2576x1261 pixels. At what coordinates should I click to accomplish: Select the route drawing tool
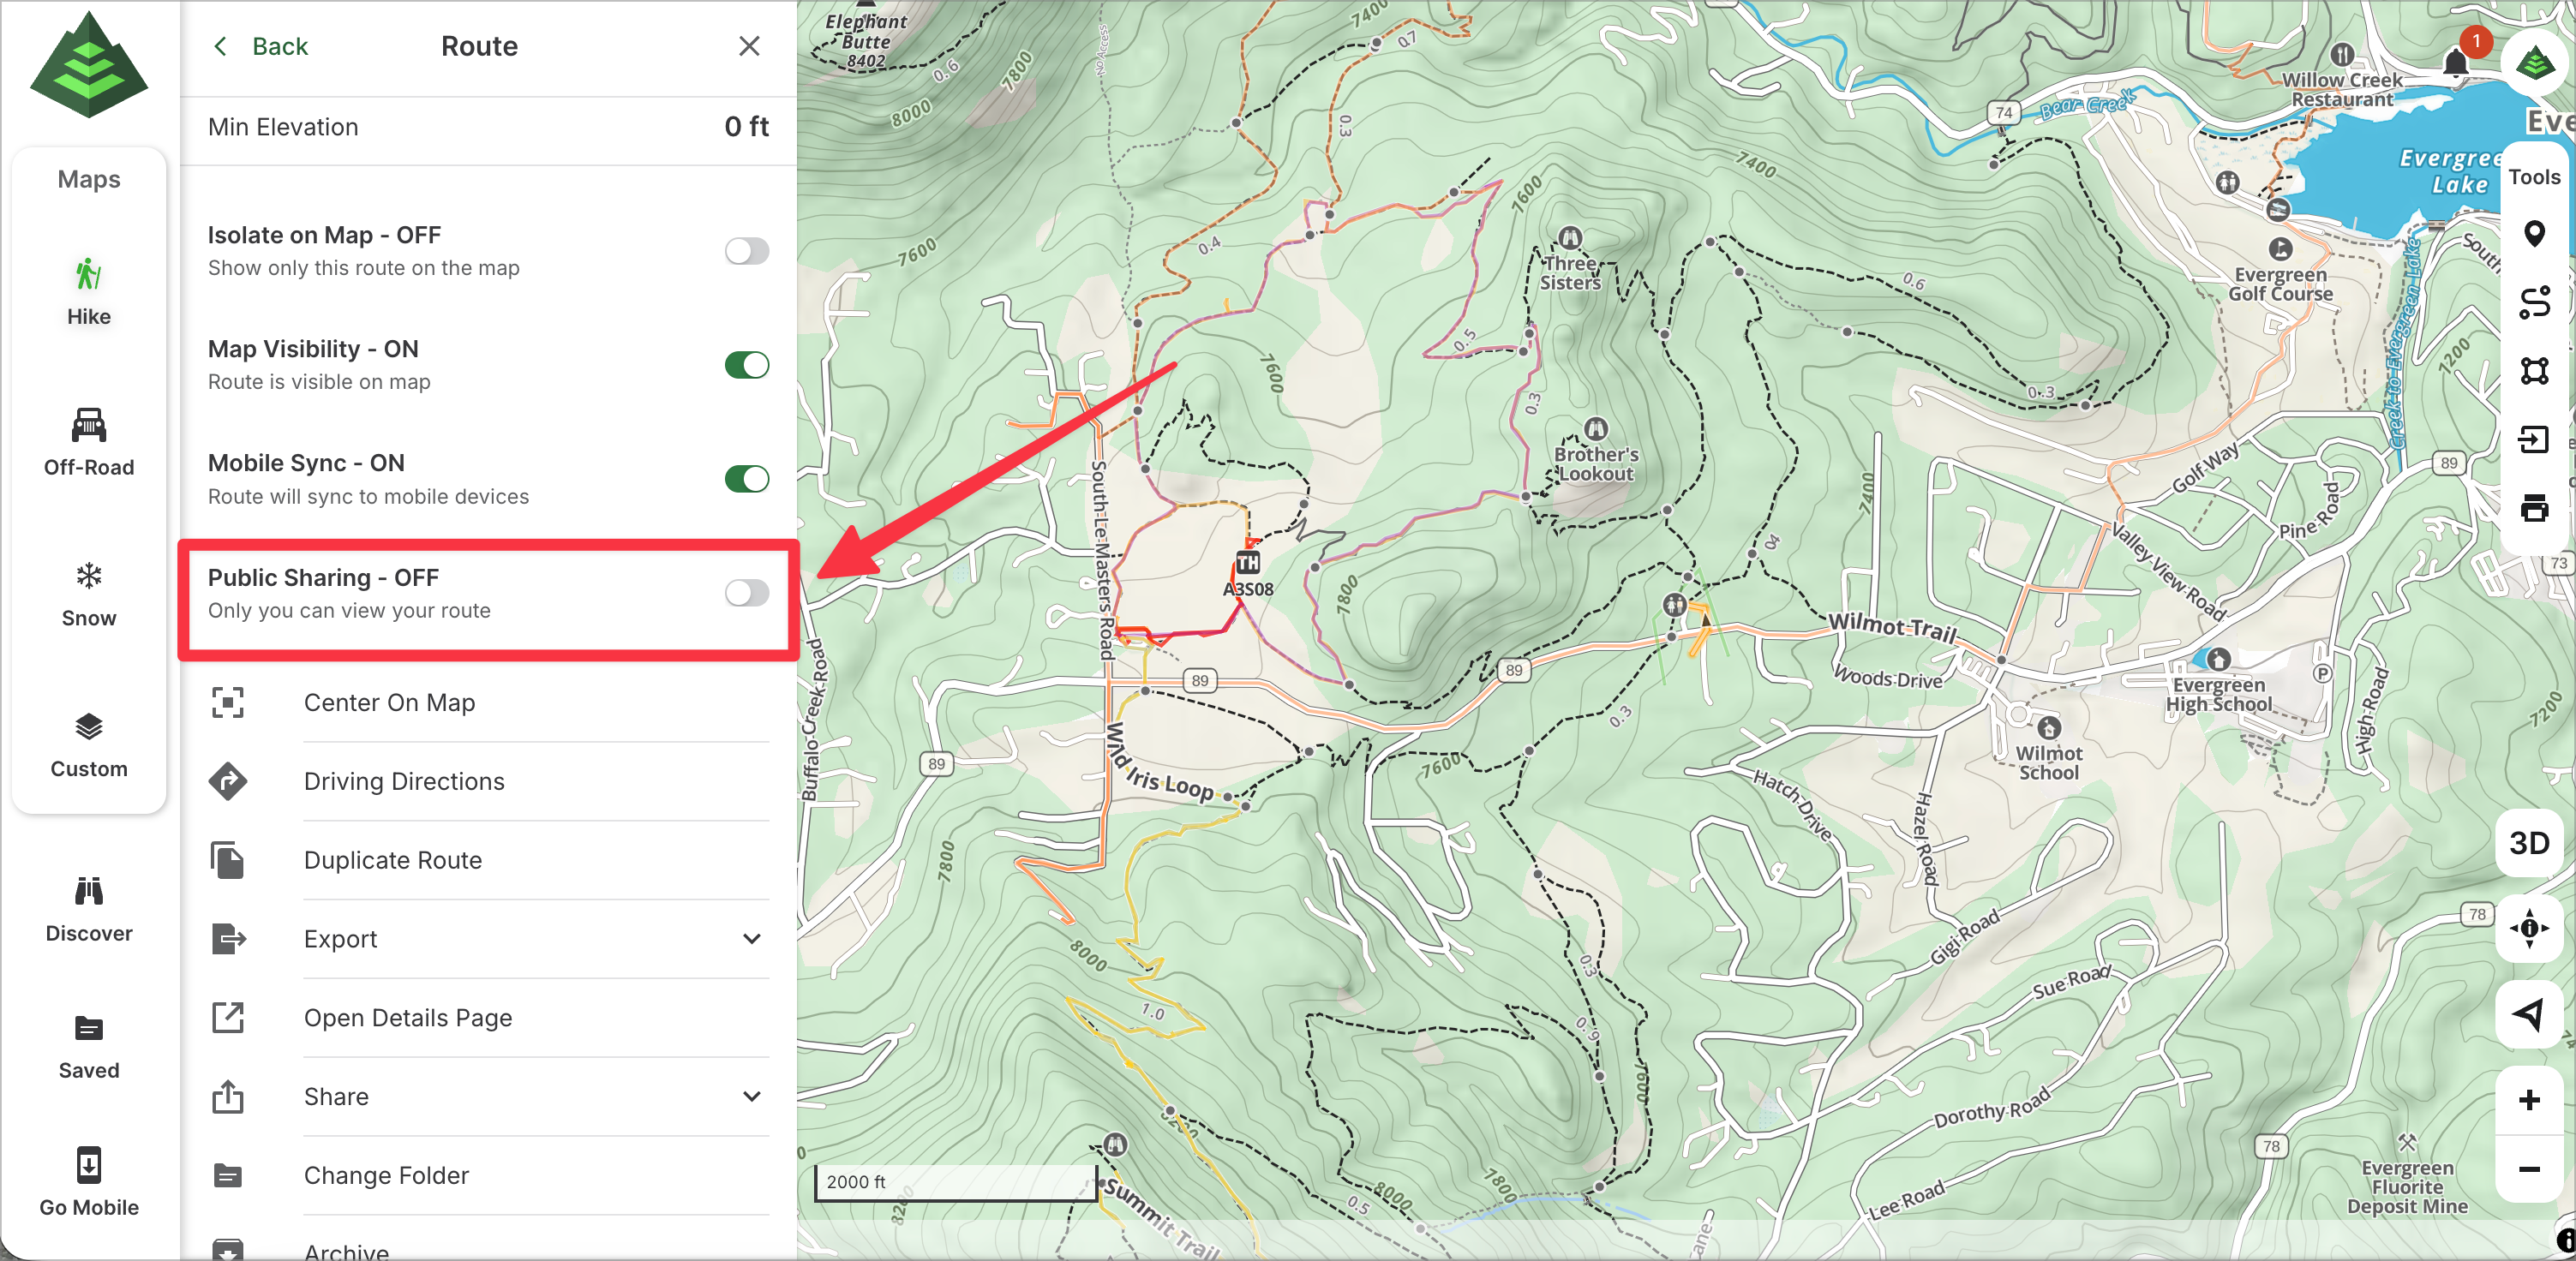click(2533, 303)
